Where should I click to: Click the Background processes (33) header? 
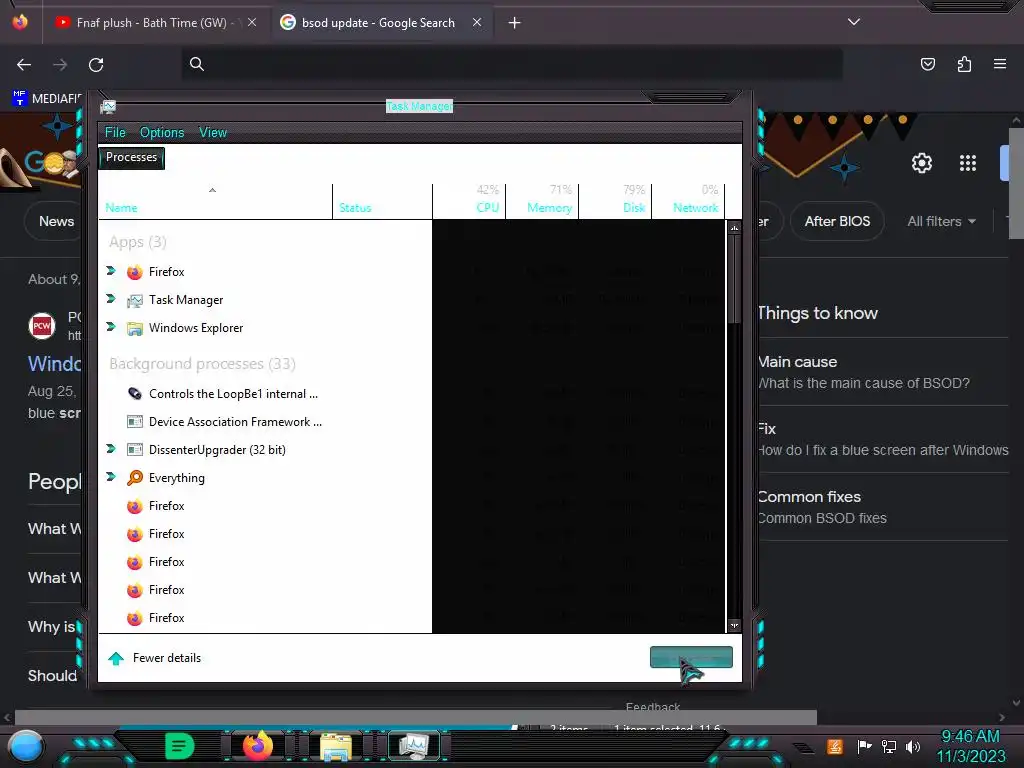pos(202,364)
